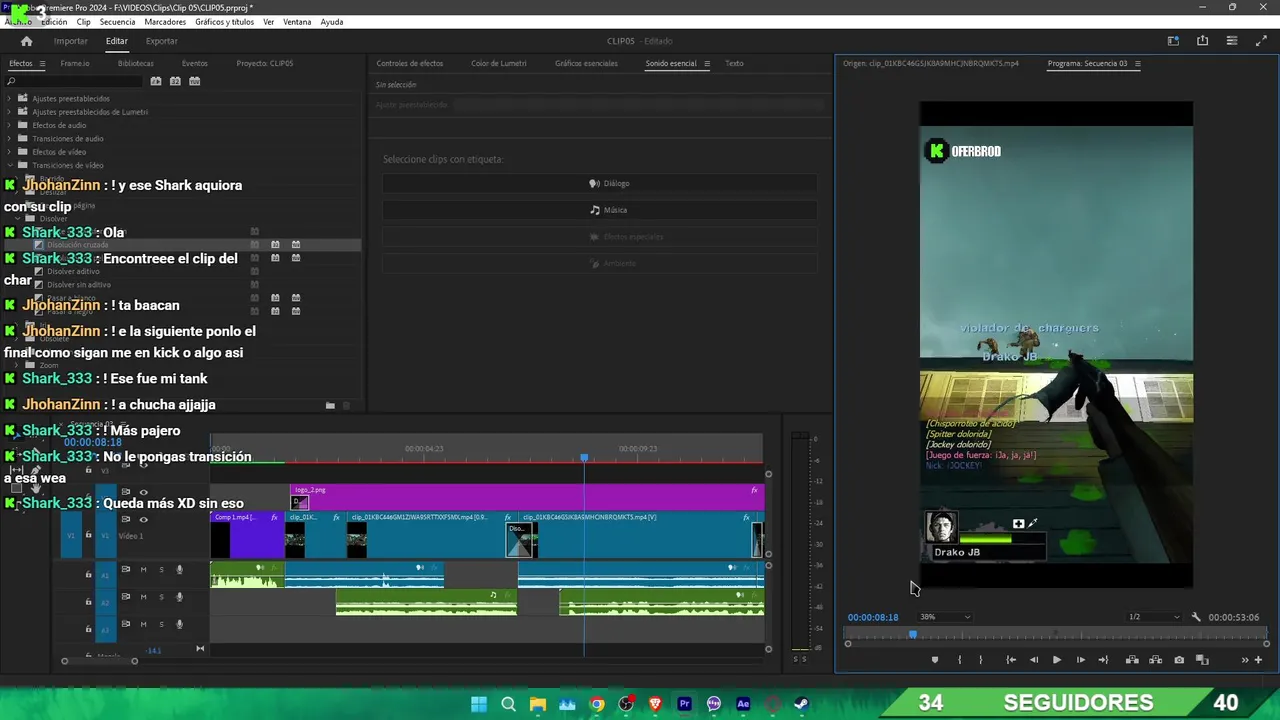Solo audio track A2
The width and height of the screenshot is (1280, 720).
click(x=161, y=597)
